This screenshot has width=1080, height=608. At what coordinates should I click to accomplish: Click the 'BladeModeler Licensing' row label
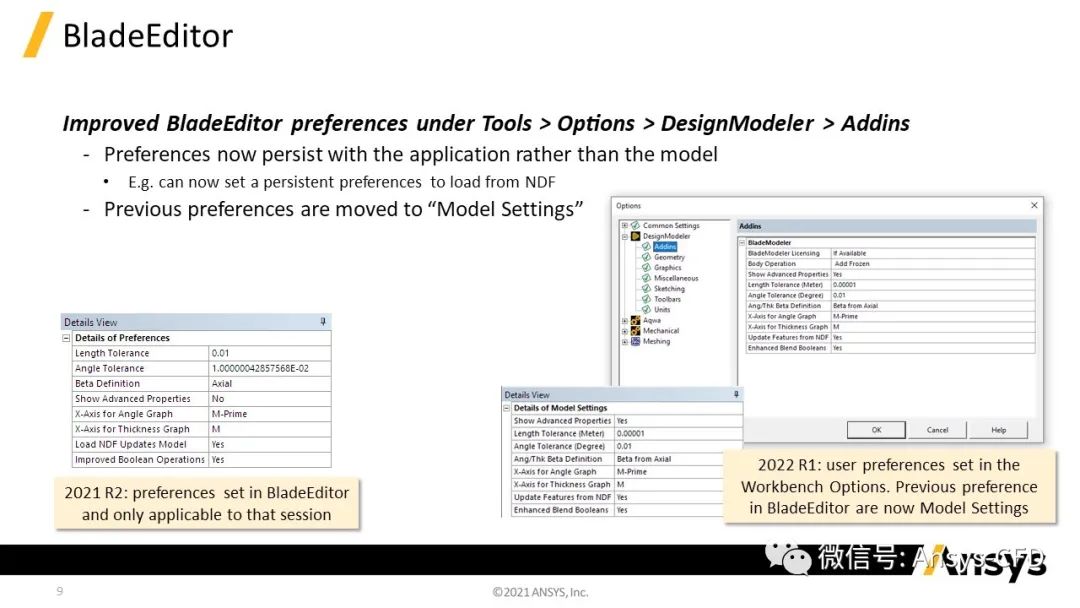tap(784, 253)
